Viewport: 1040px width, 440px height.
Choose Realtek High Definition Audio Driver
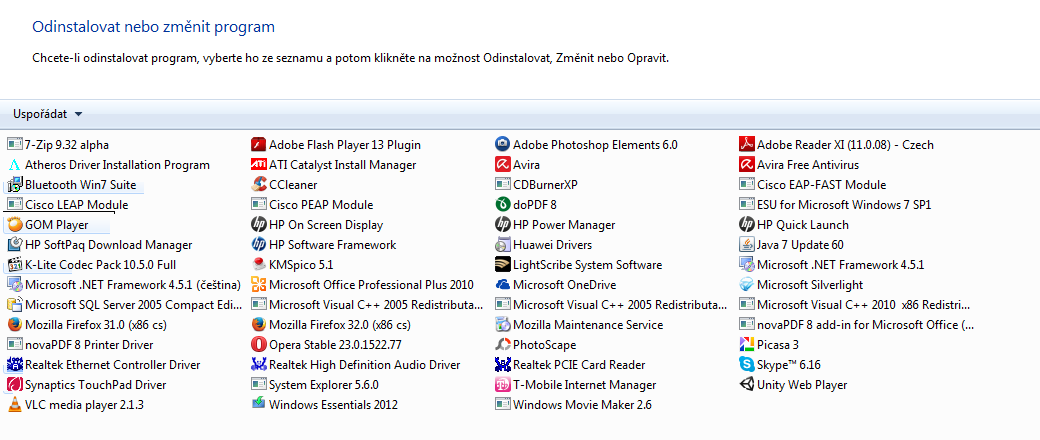[x=364, y=365]
